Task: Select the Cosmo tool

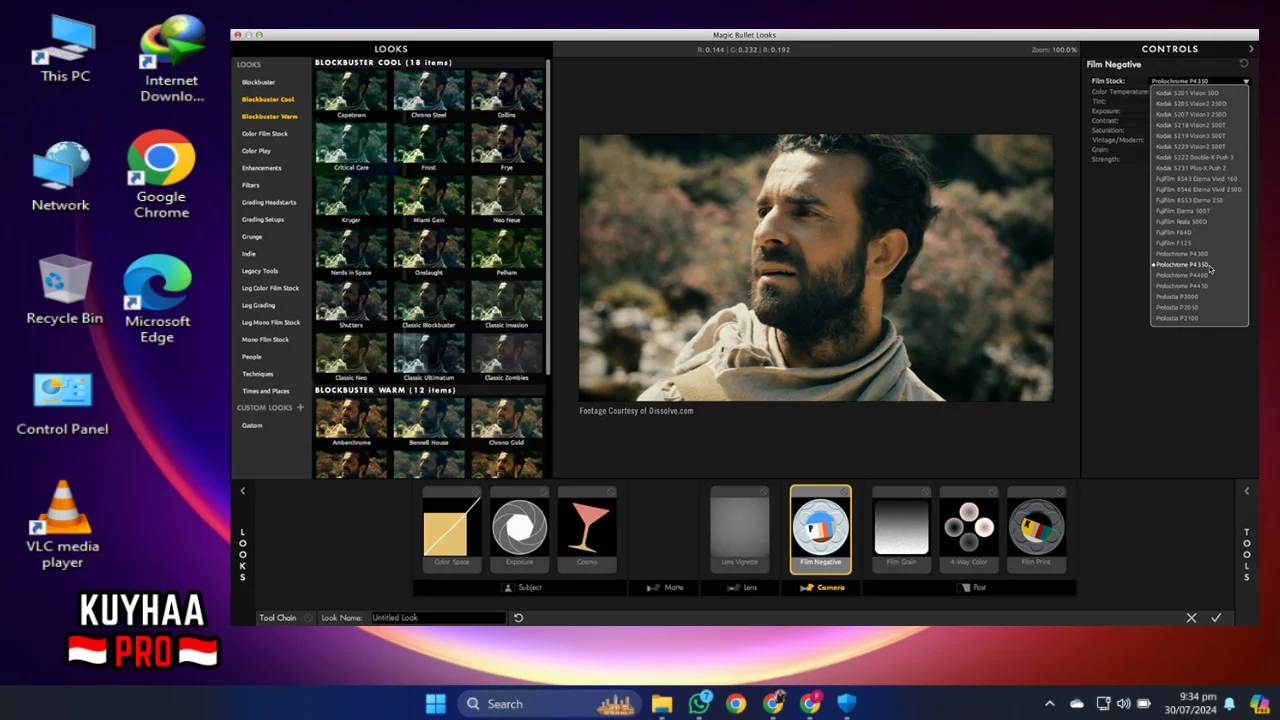Action: [587, 529]
